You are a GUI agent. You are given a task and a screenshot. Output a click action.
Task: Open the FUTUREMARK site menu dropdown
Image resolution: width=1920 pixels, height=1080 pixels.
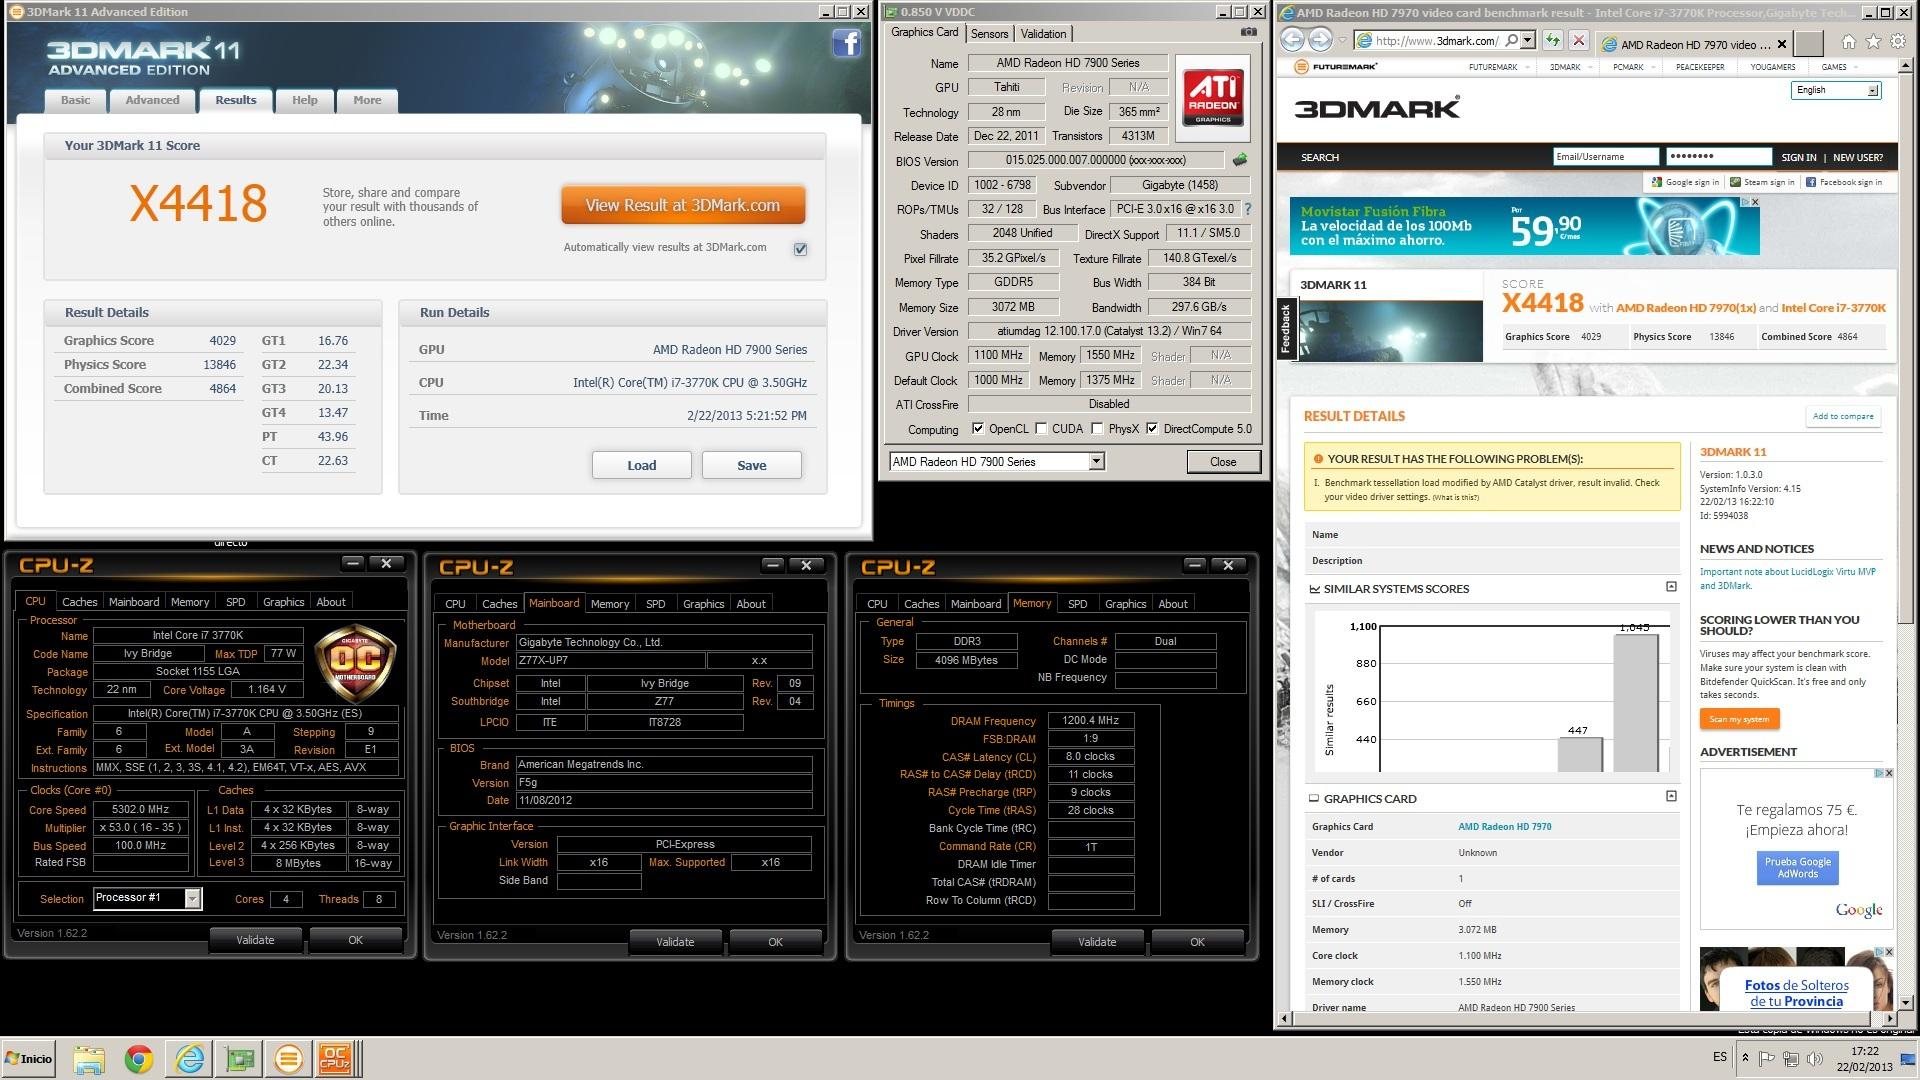point(1498,67)
